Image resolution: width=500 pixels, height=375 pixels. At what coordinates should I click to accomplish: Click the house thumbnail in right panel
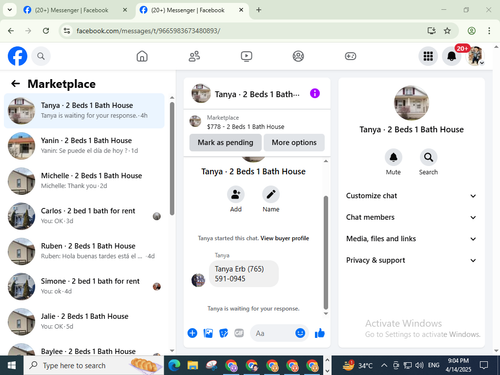[411, 103]
